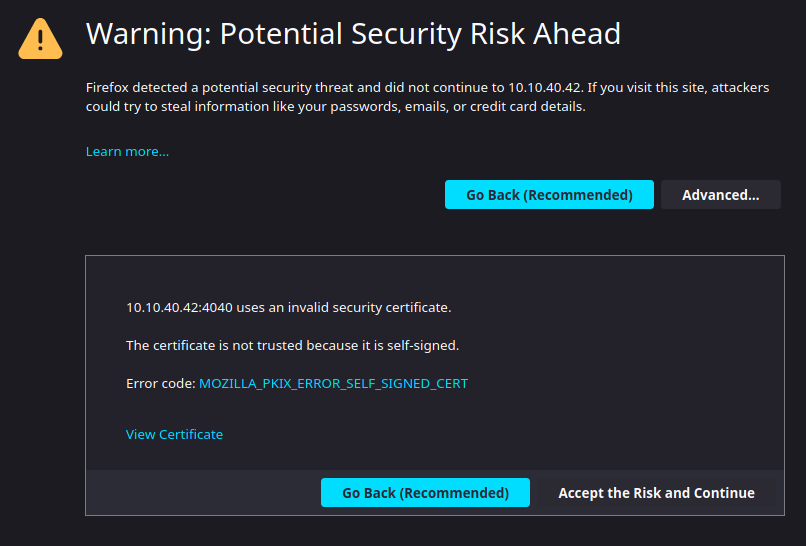Click empty footer area left of bottom Go Back
806x546 pixels.
(200, 493)
